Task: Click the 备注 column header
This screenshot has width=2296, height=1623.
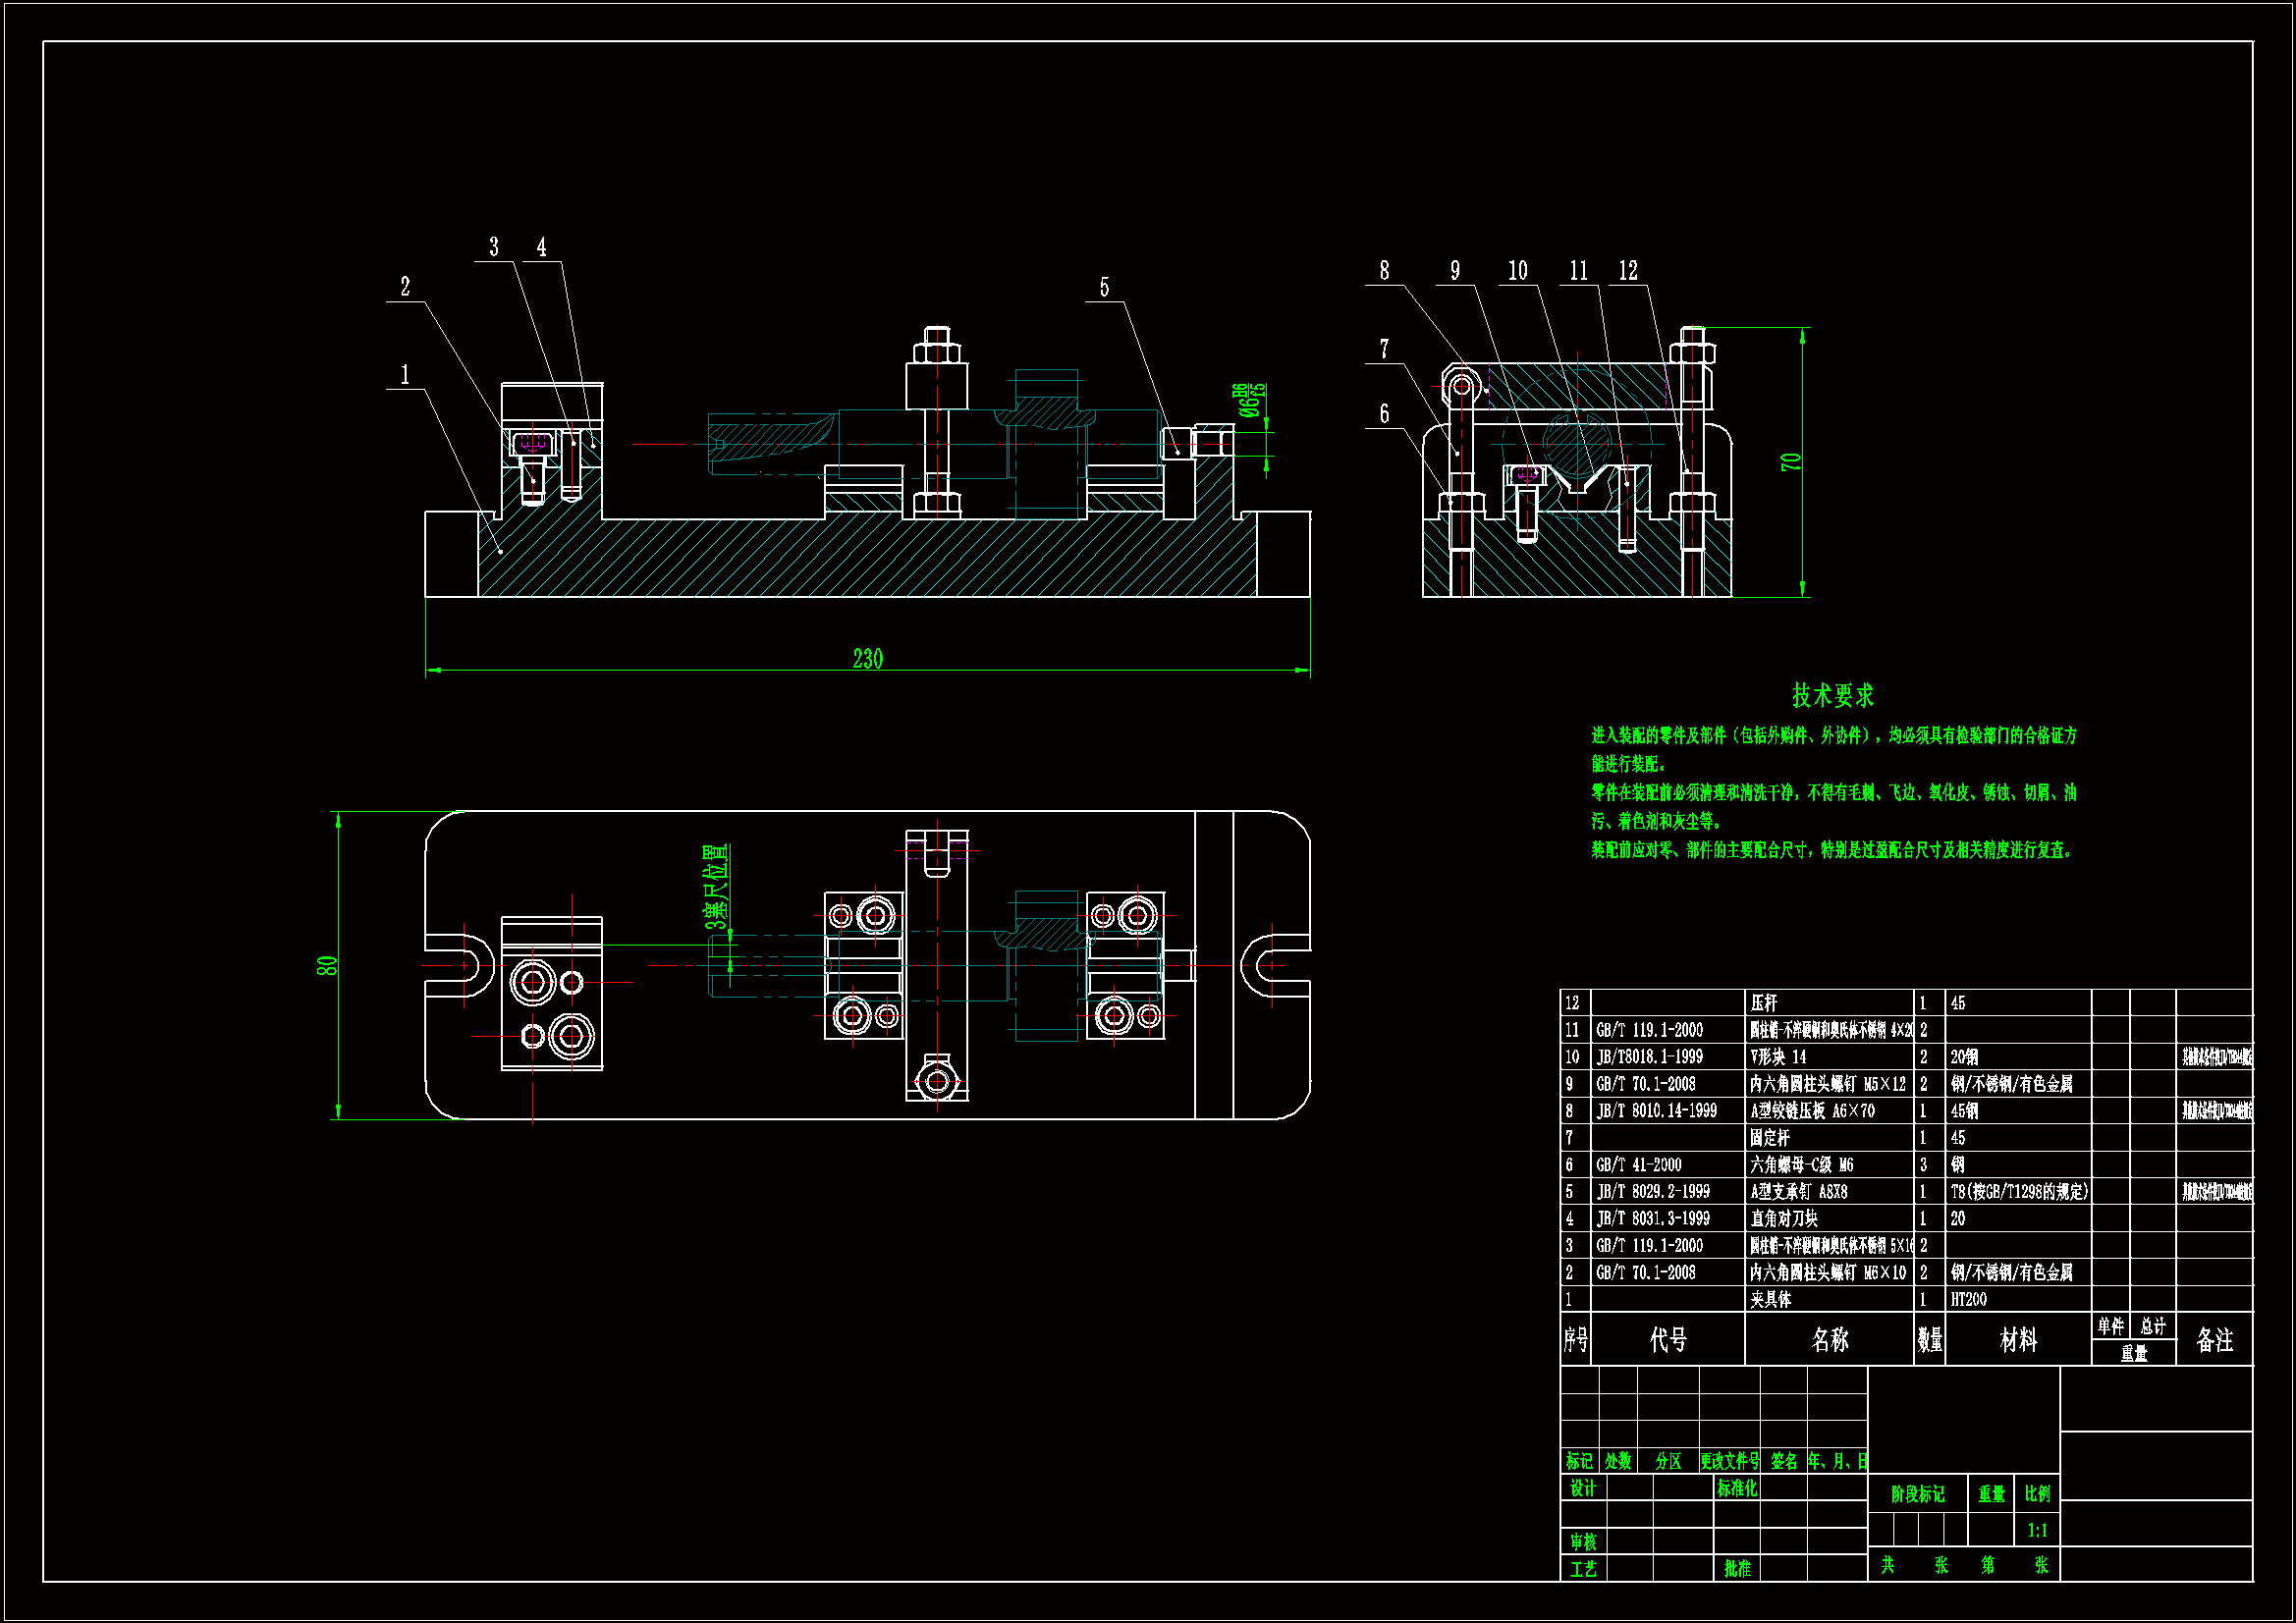Action: coord(2214,1339)
